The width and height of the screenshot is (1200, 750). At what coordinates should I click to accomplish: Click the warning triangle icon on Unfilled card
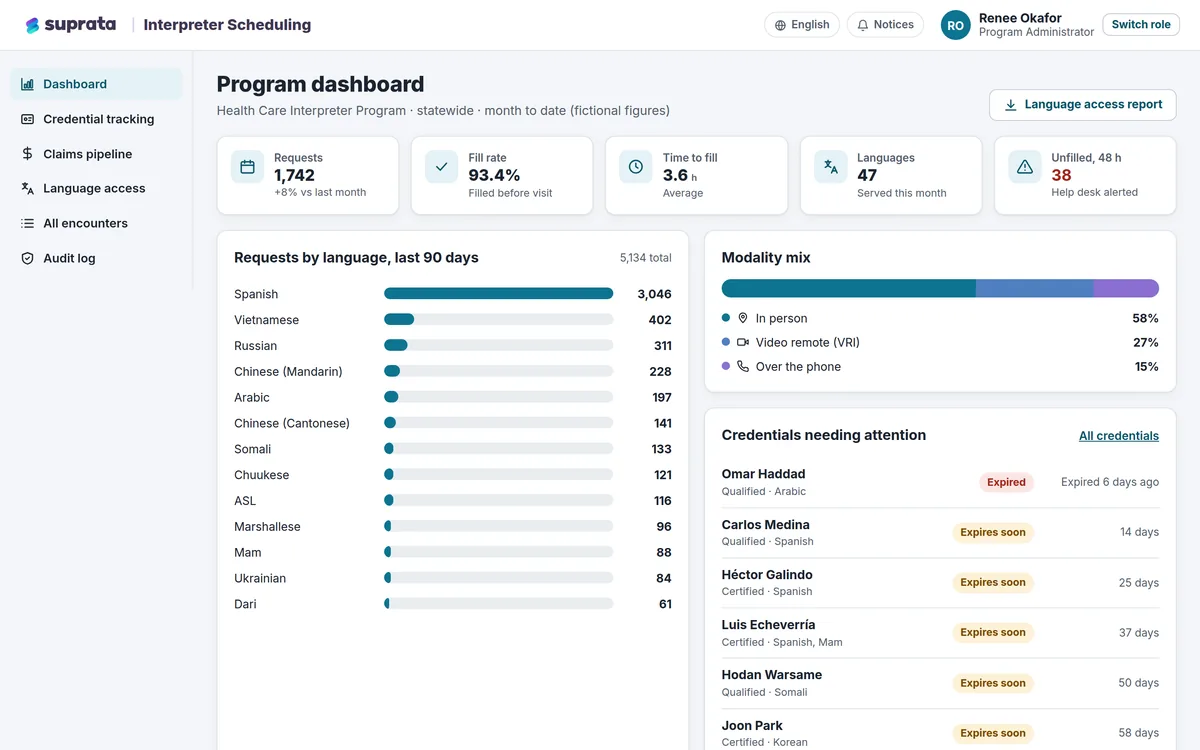(1024, 167)
